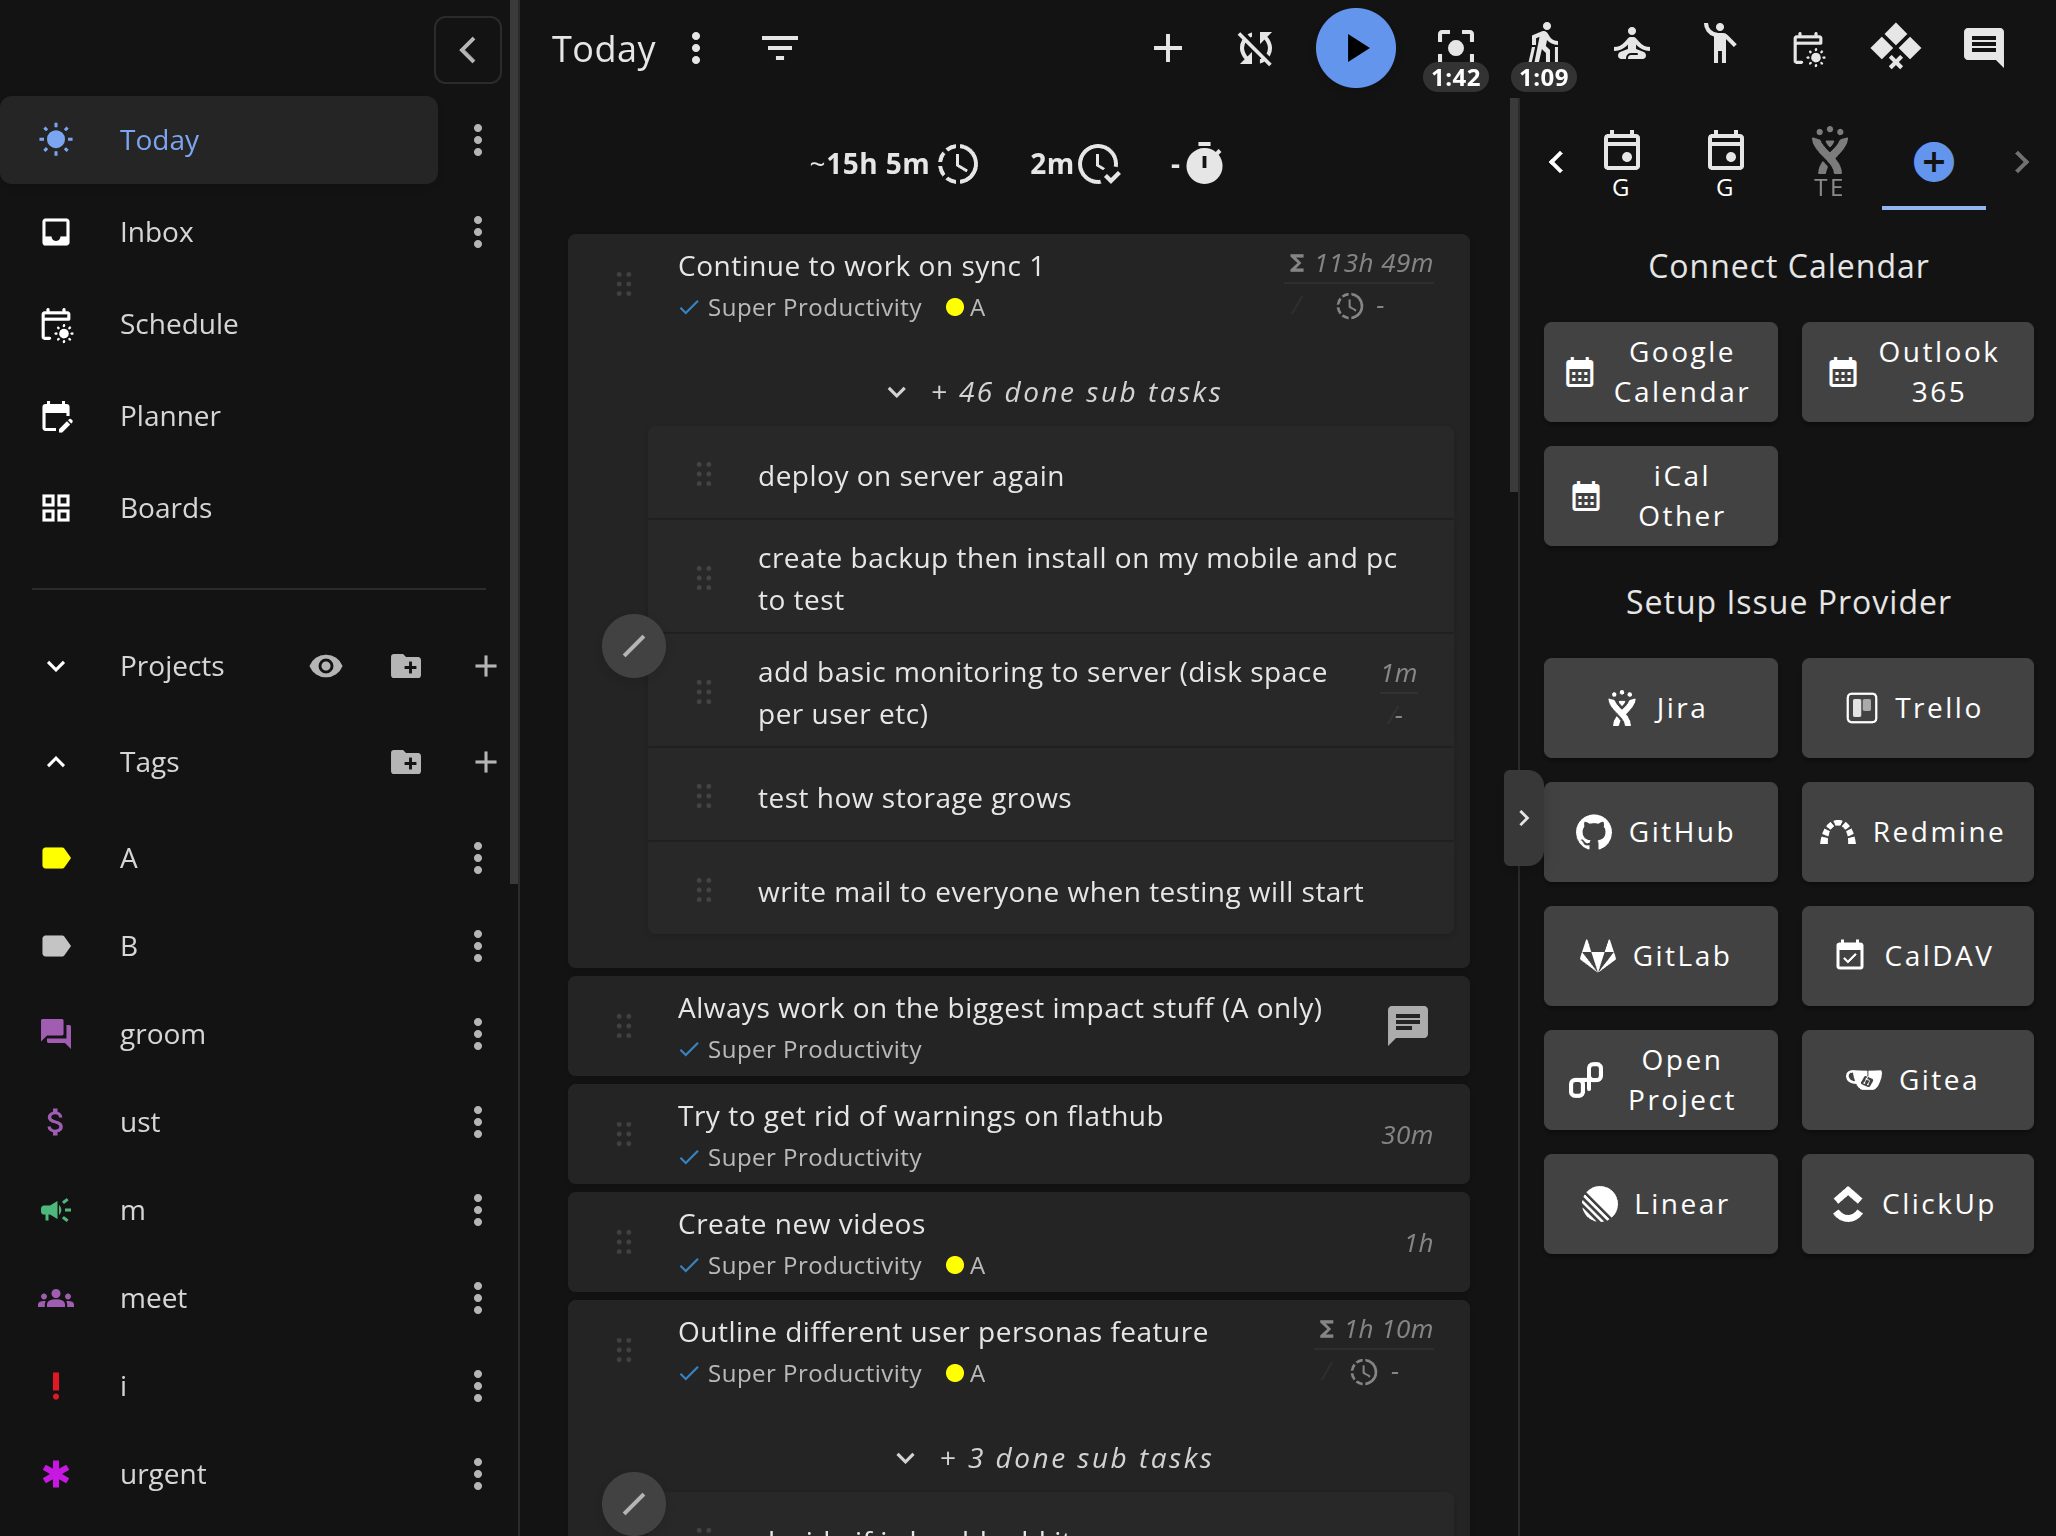Set up GitHub as issue provider
The width and height of the screenshot is (2056, 1536).
click(x=1660, y=831)
